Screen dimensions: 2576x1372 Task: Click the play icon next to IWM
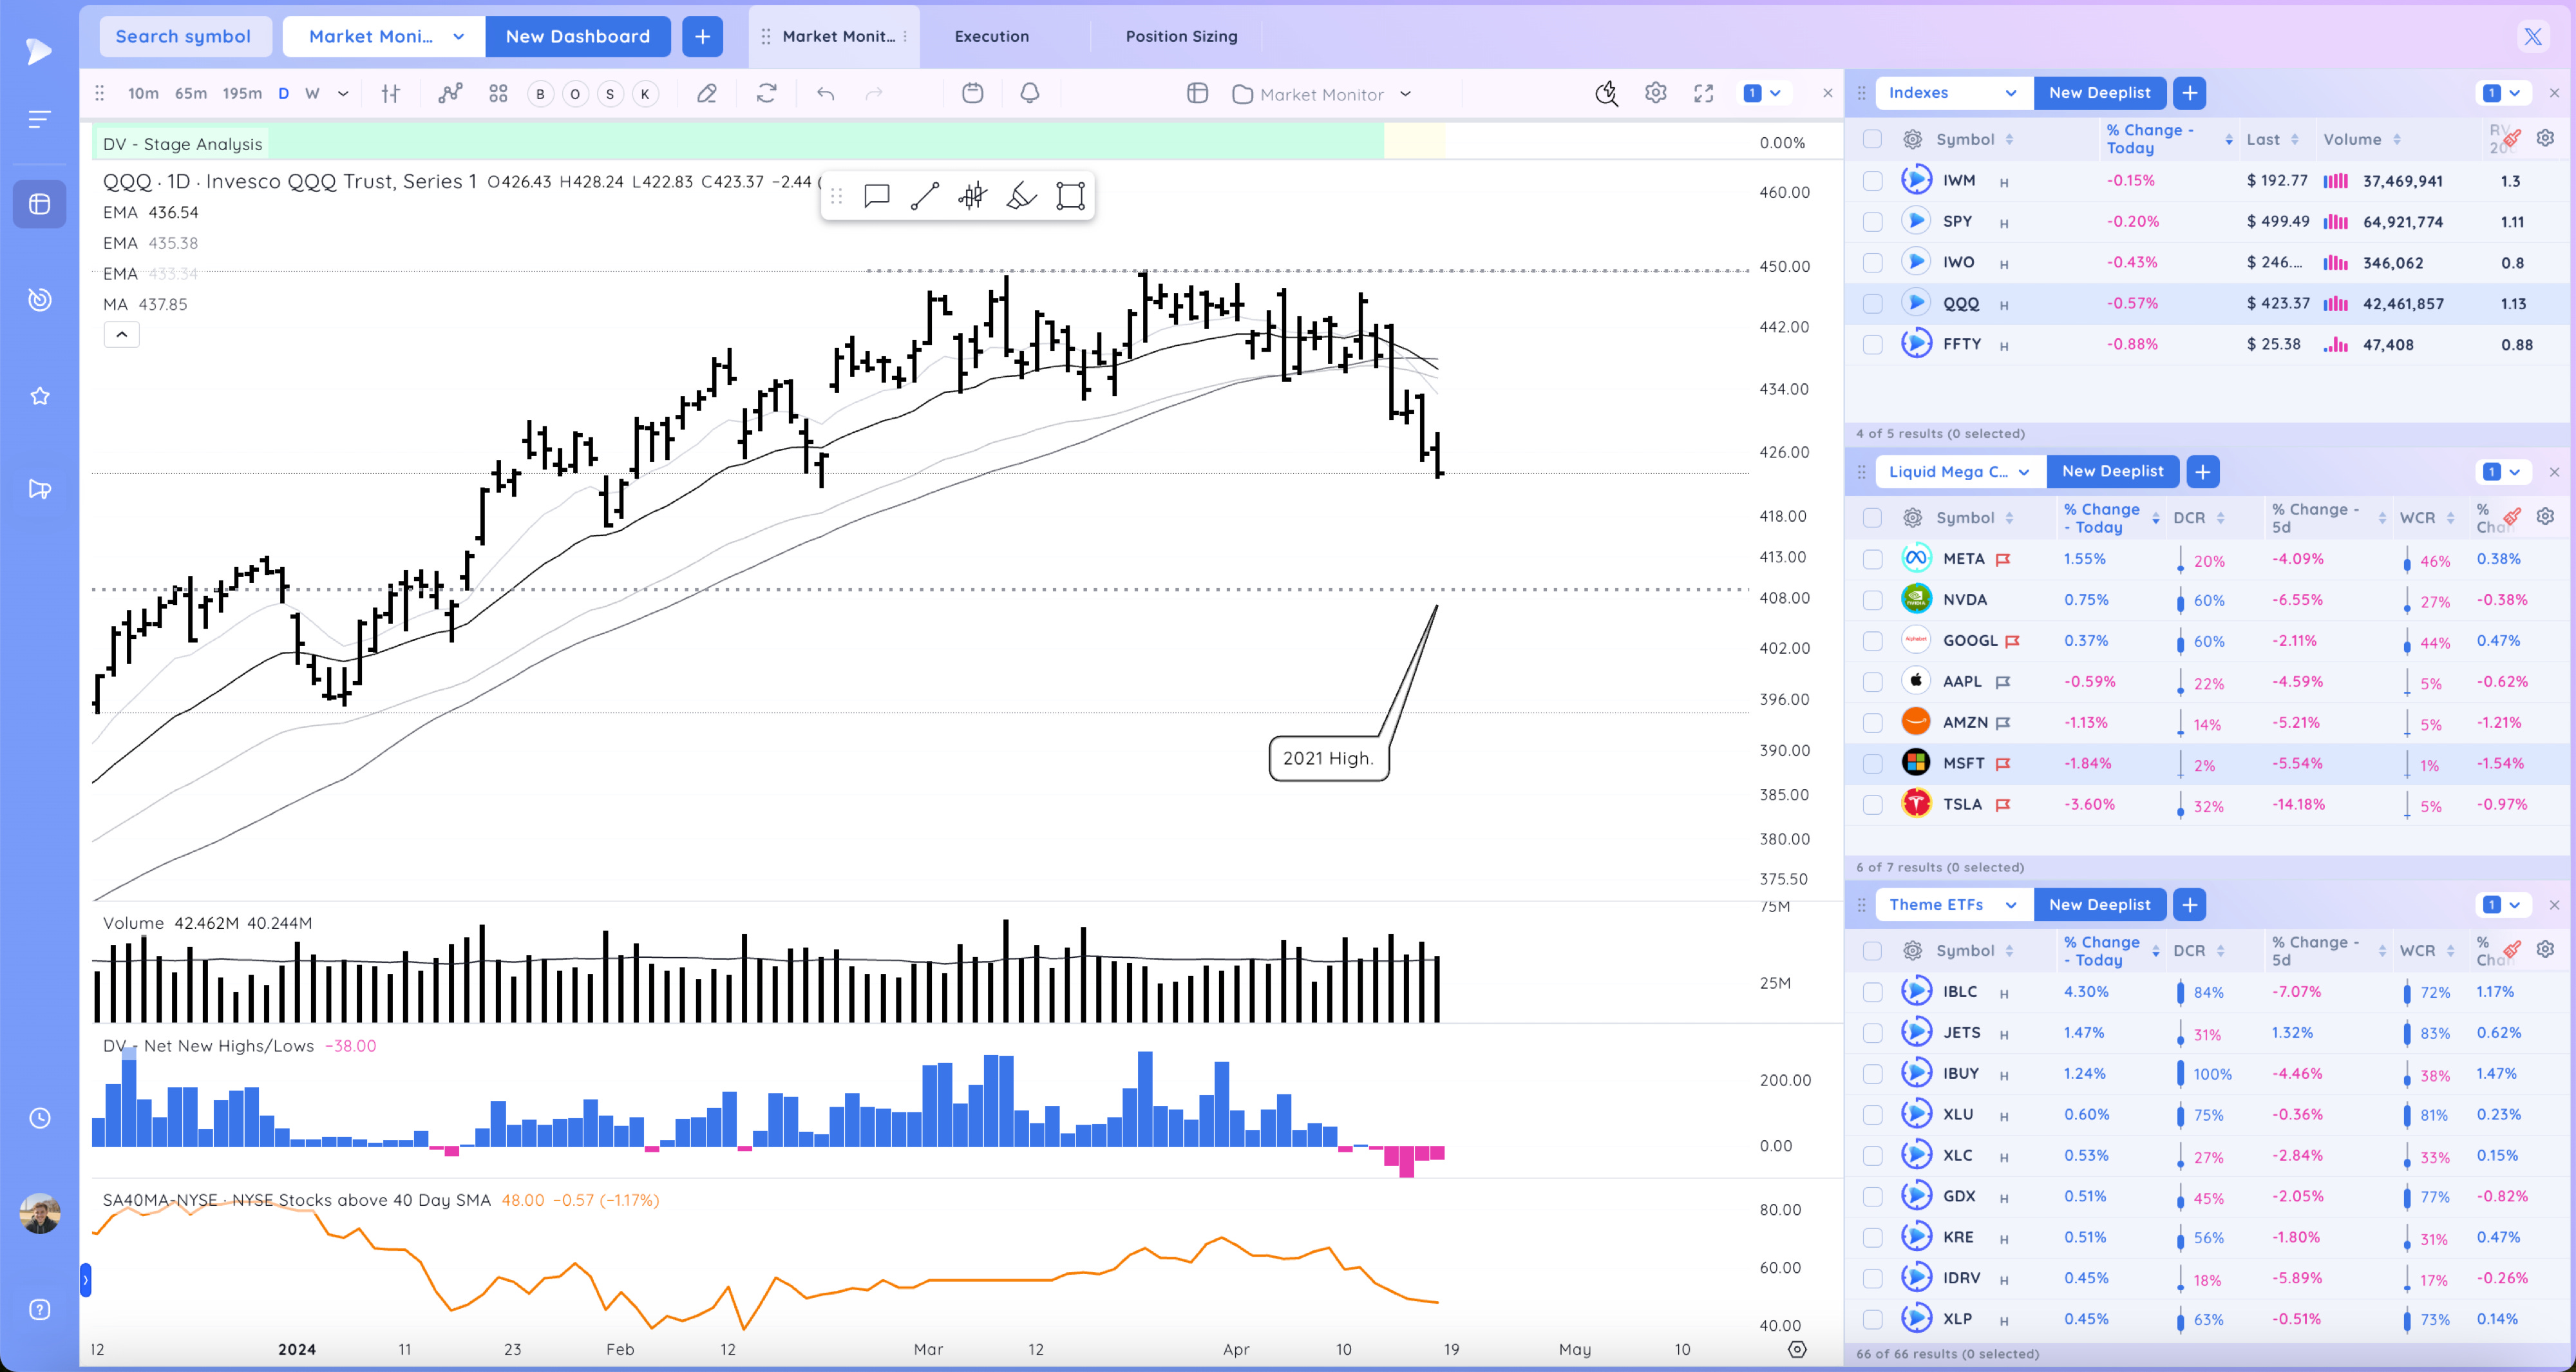pos(1916,180)
